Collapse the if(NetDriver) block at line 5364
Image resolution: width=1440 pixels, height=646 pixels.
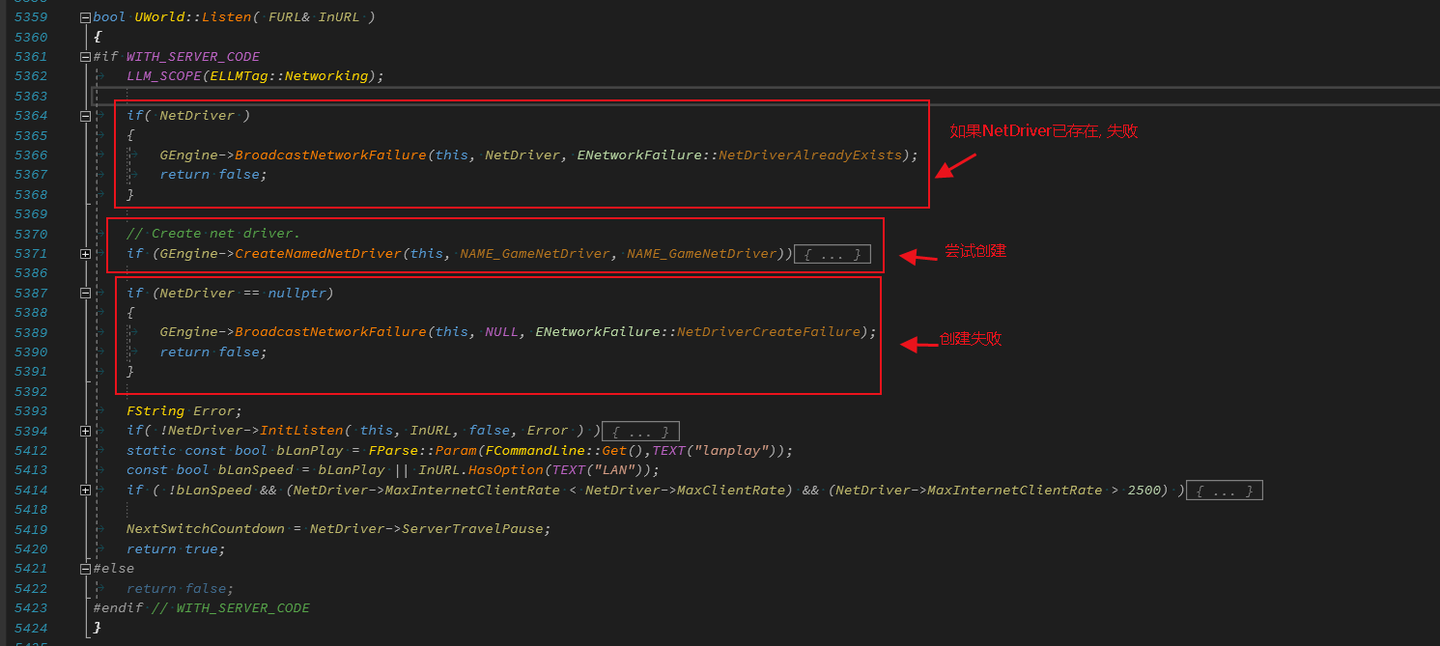coord(85,115)
